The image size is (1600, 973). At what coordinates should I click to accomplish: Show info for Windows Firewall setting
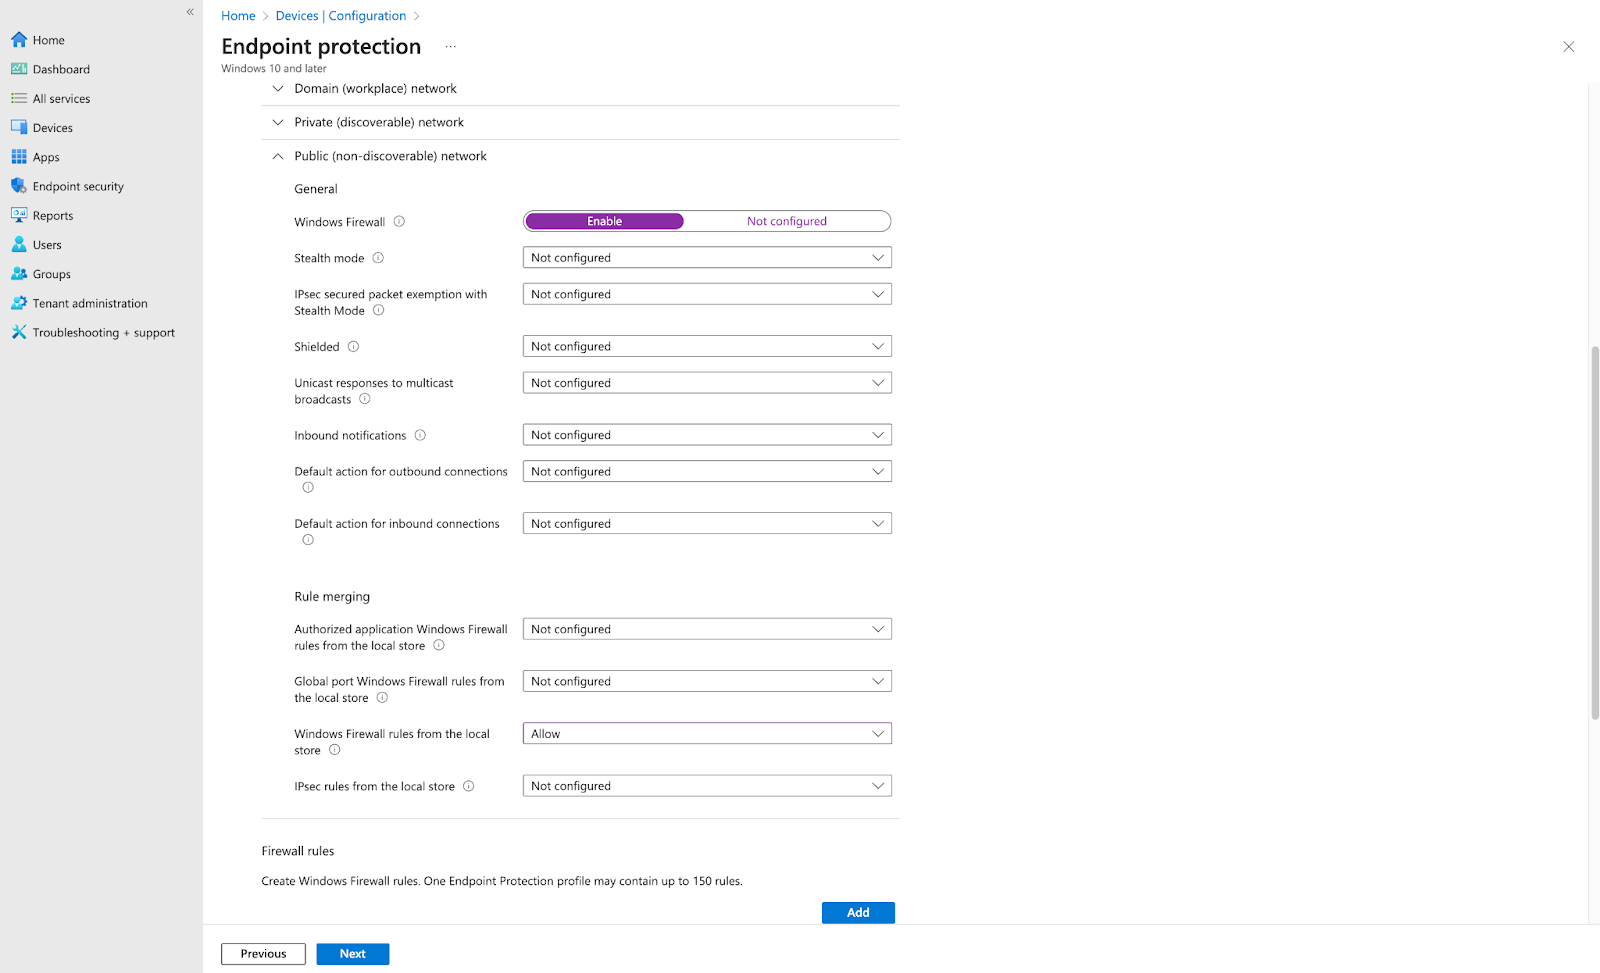pyautogui.click(x=399, y=222)
